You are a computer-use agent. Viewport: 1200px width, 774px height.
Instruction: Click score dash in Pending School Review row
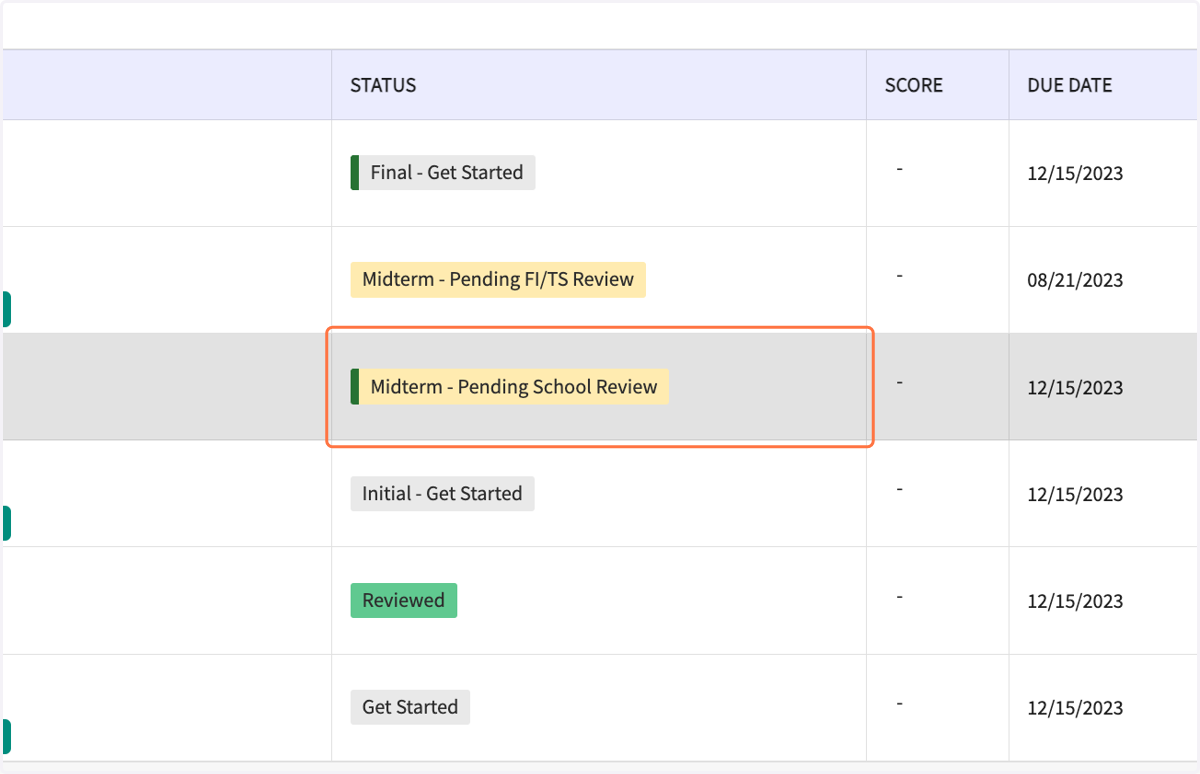(900, 383)
